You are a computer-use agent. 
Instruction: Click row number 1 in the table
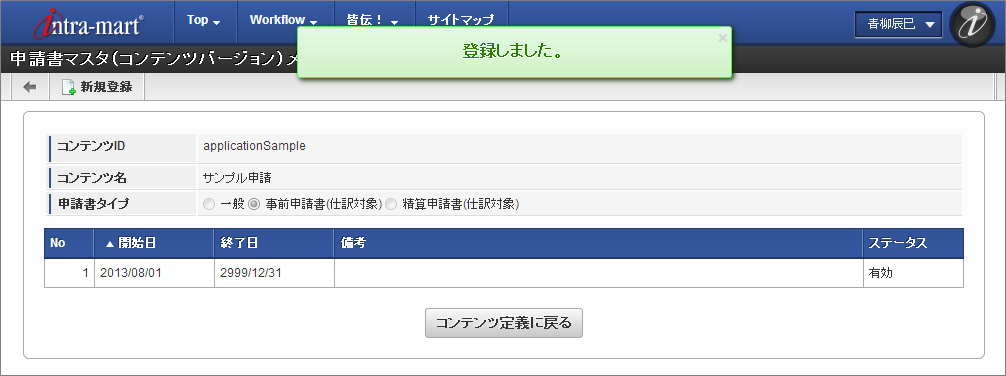(69, 273)
